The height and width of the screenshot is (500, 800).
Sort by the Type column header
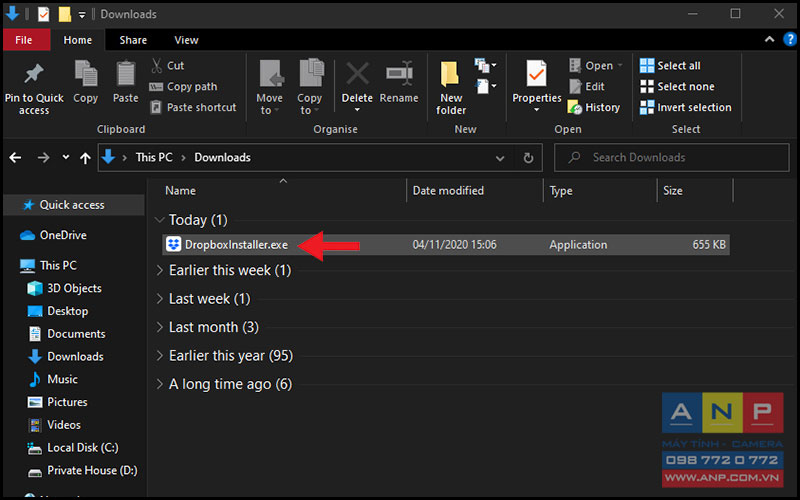tap(561, 191)
